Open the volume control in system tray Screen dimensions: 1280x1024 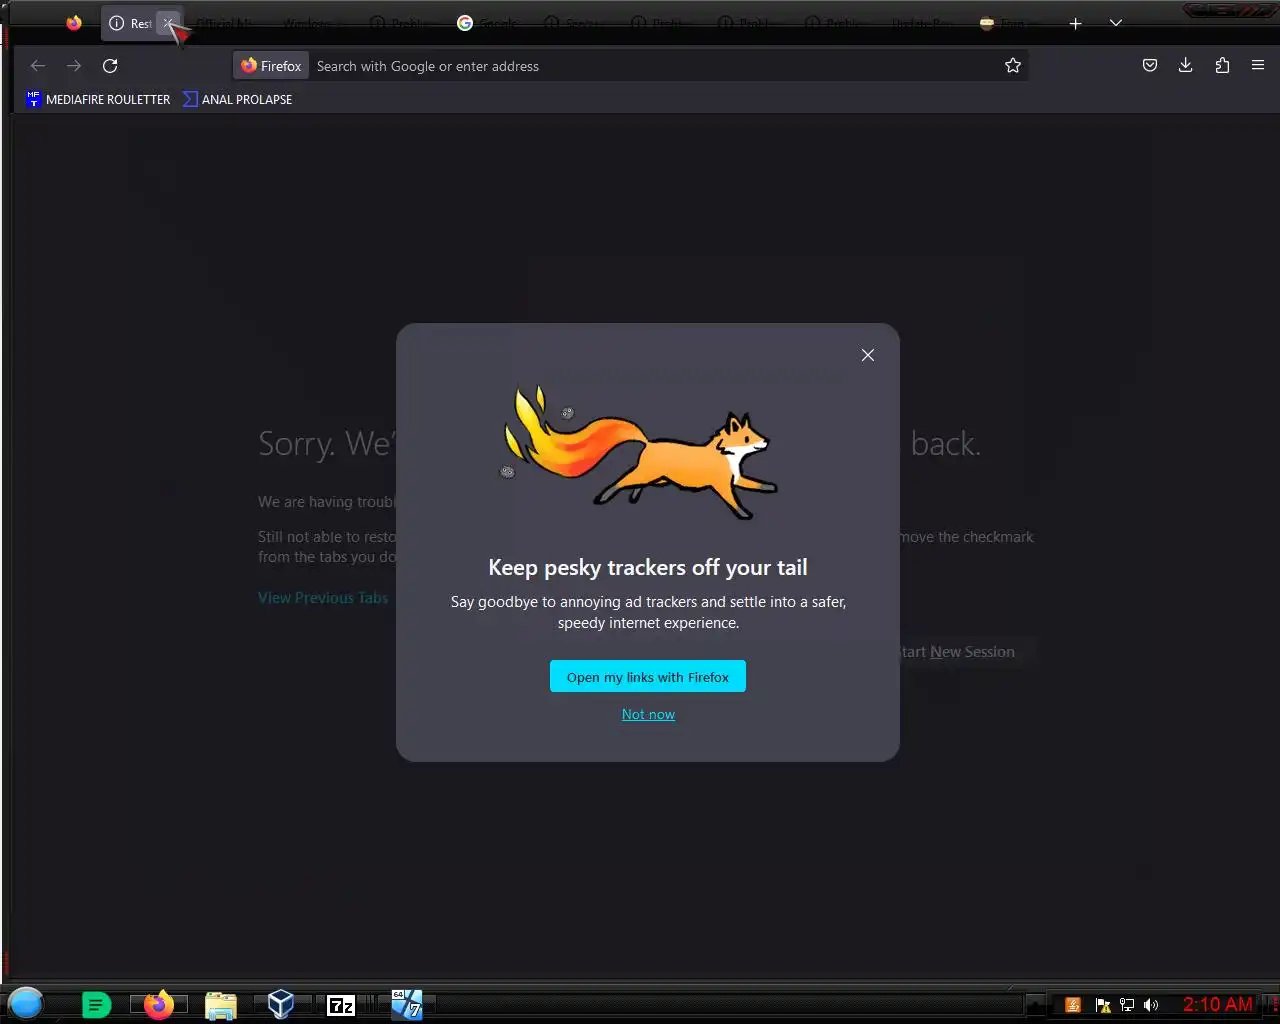coord(1151,1005)
